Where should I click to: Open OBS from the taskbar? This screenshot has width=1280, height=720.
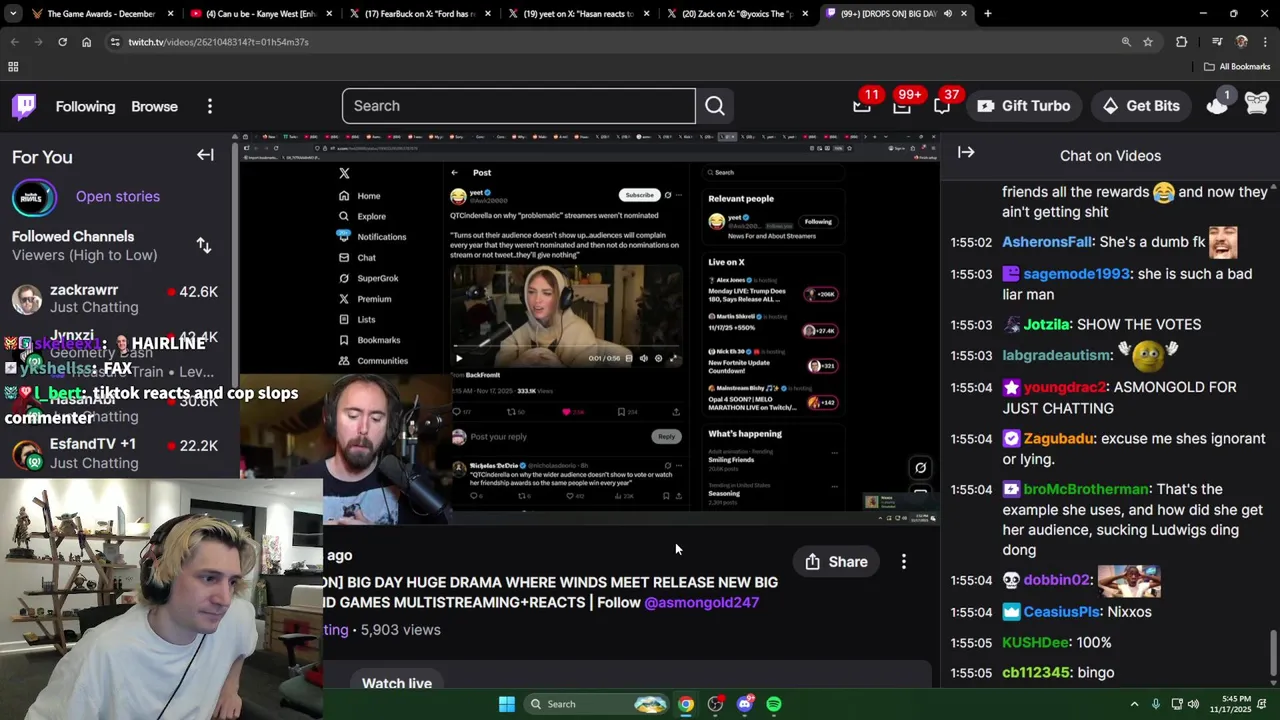tap(715, 704)
